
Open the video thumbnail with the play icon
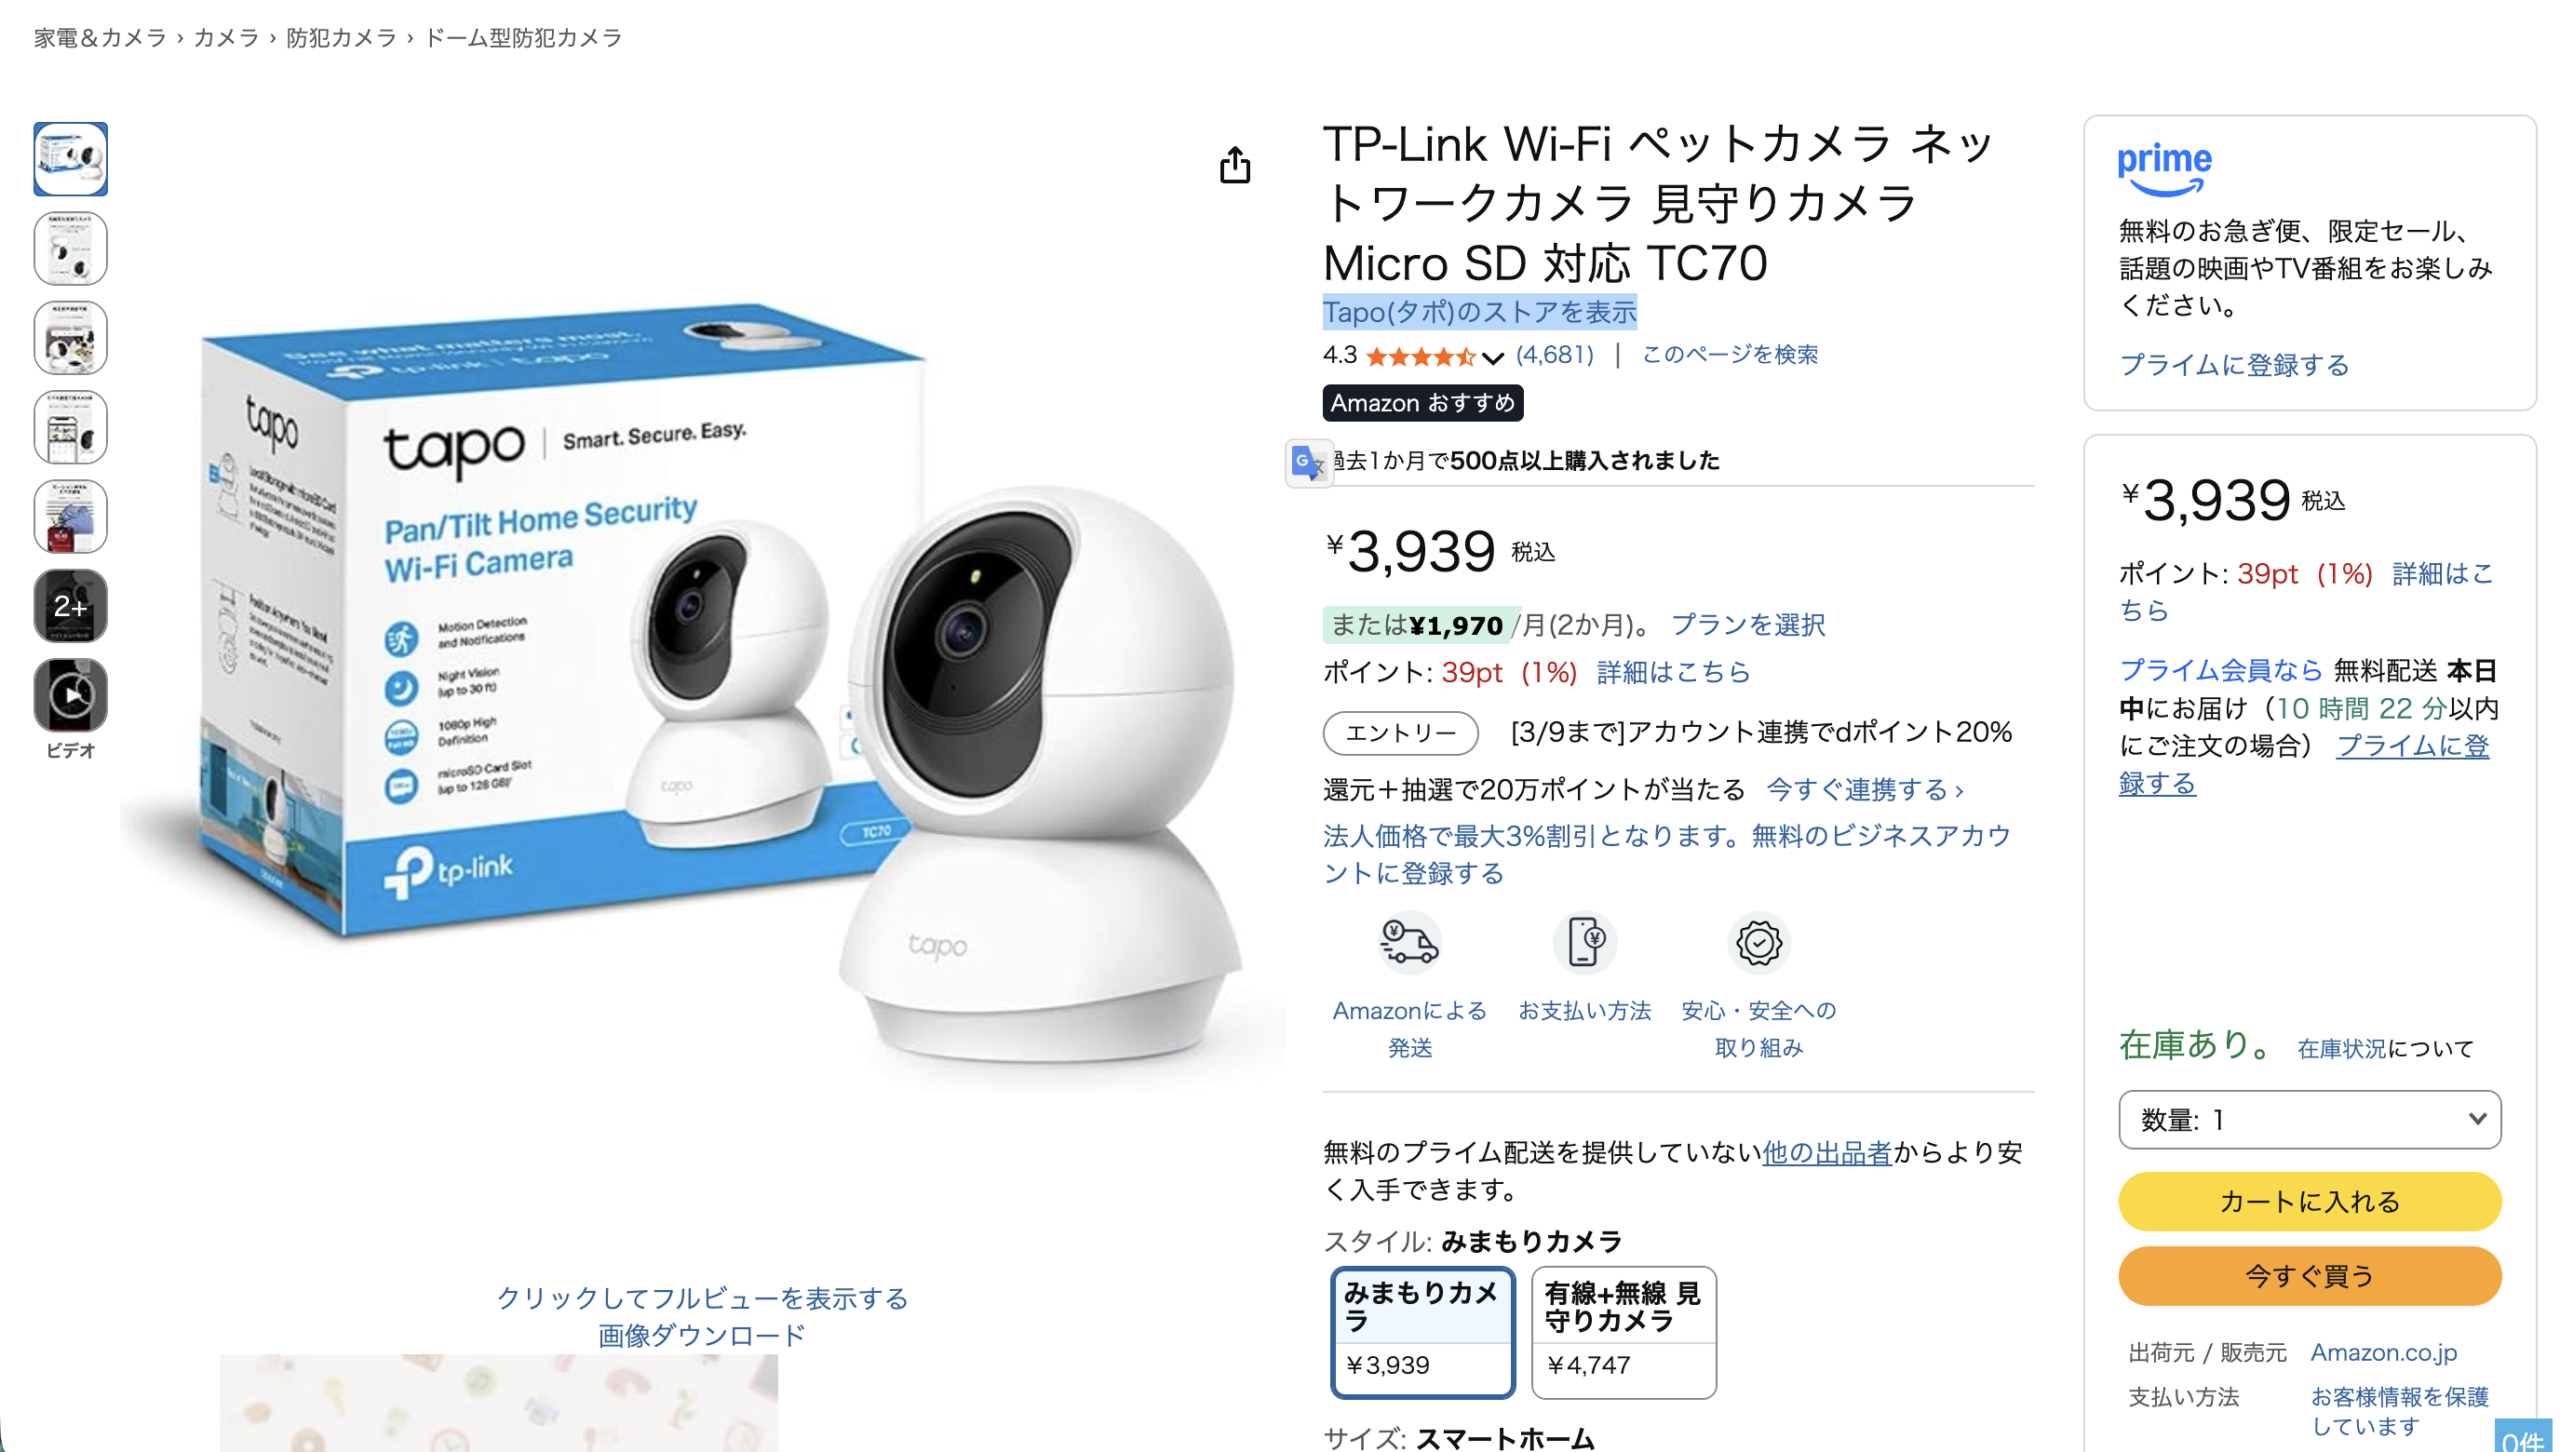[x=70, y=695]
